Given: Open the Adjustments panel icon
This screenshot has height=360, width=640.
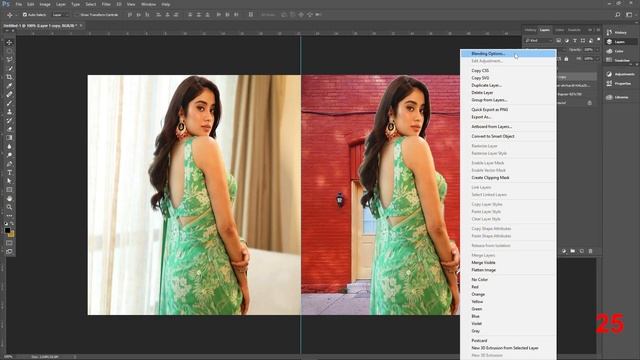Looking at the screenshot, I should (x=609, y=74).
